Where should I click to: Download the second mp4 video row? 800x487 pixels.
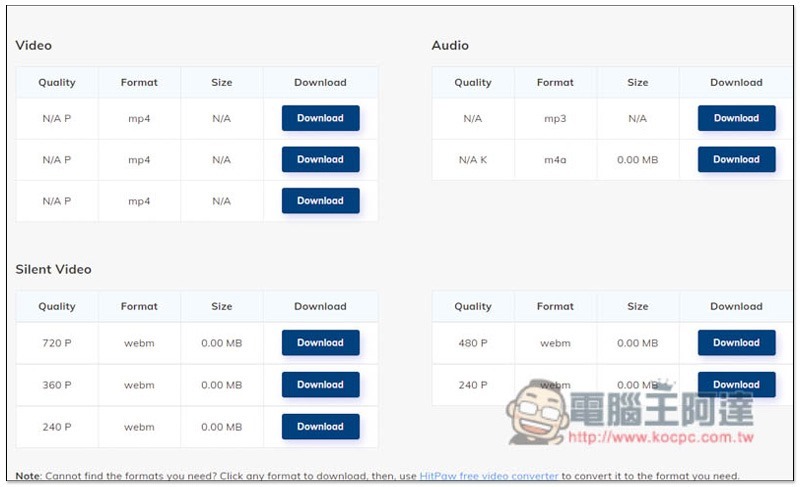(x=320, y=160)
